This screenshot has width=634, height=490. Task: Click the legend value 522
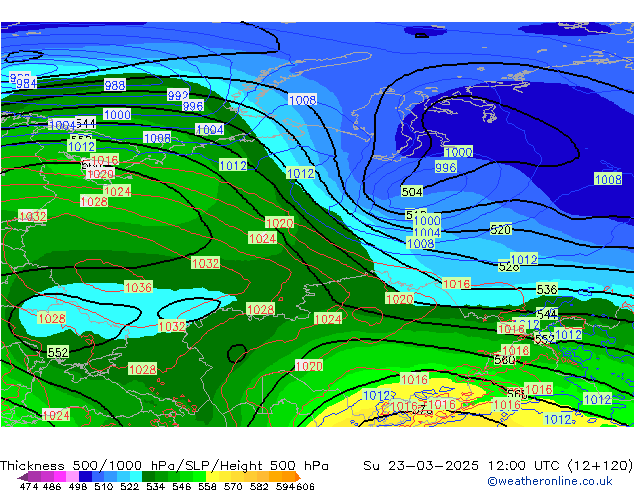pyautogui.click(x=129, y=486)
